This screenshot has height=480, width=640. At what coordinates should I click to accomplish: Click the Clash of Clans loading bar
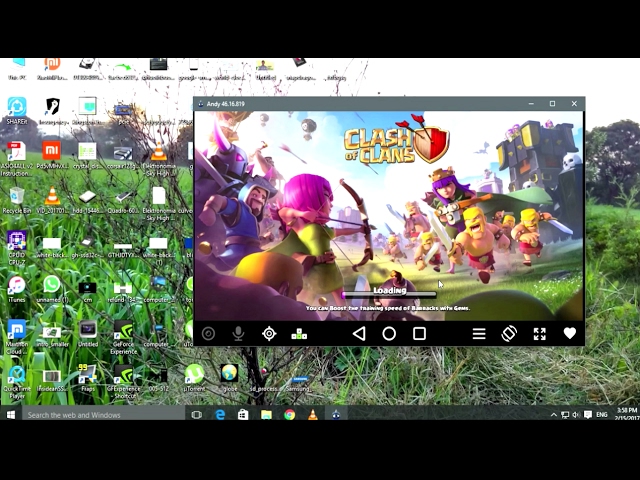click(389, 293)
